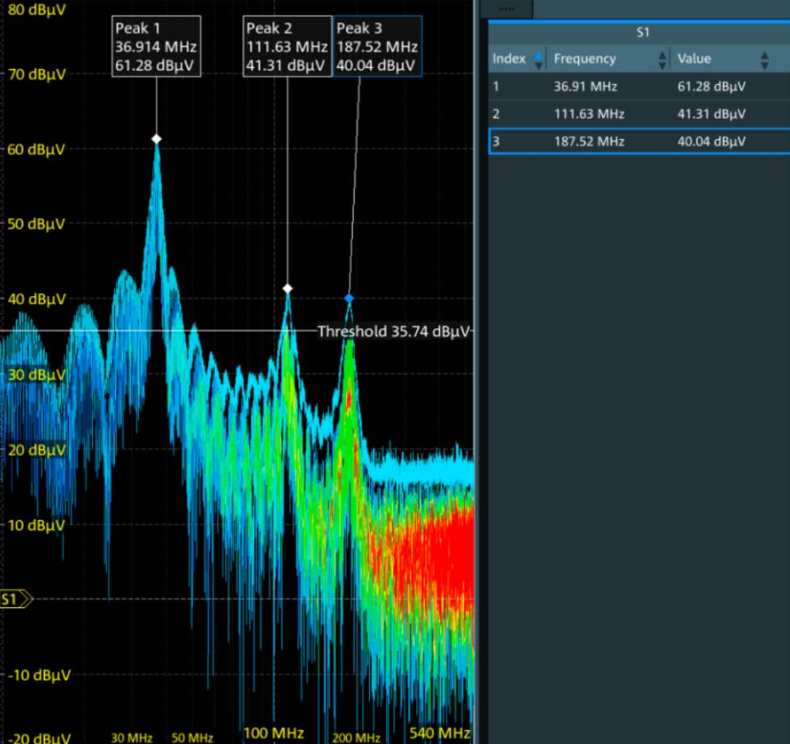The image size is (790, 744).
Task: Click the 200 MHz axis label
Action: [x=356, y=738]
